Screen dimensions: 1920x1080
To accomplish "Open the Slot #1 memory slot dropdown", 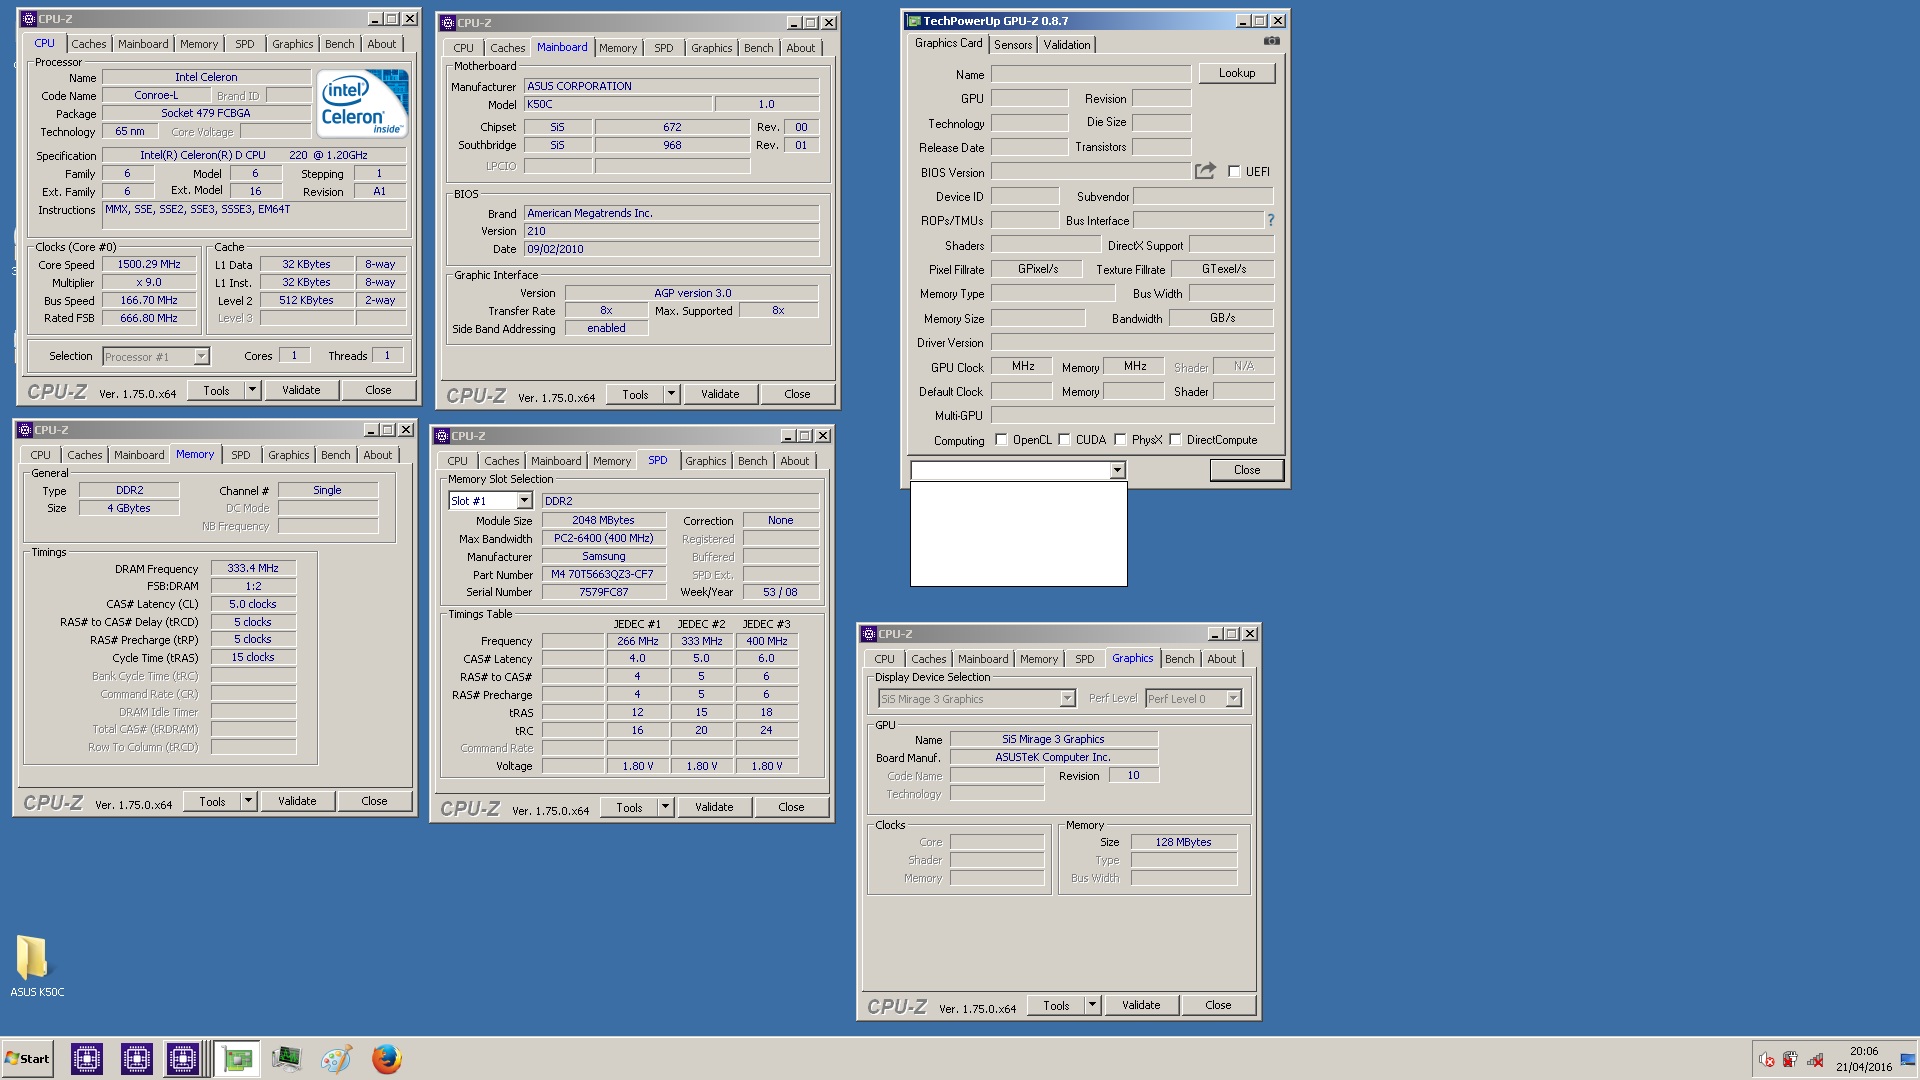I will [523, 501].
